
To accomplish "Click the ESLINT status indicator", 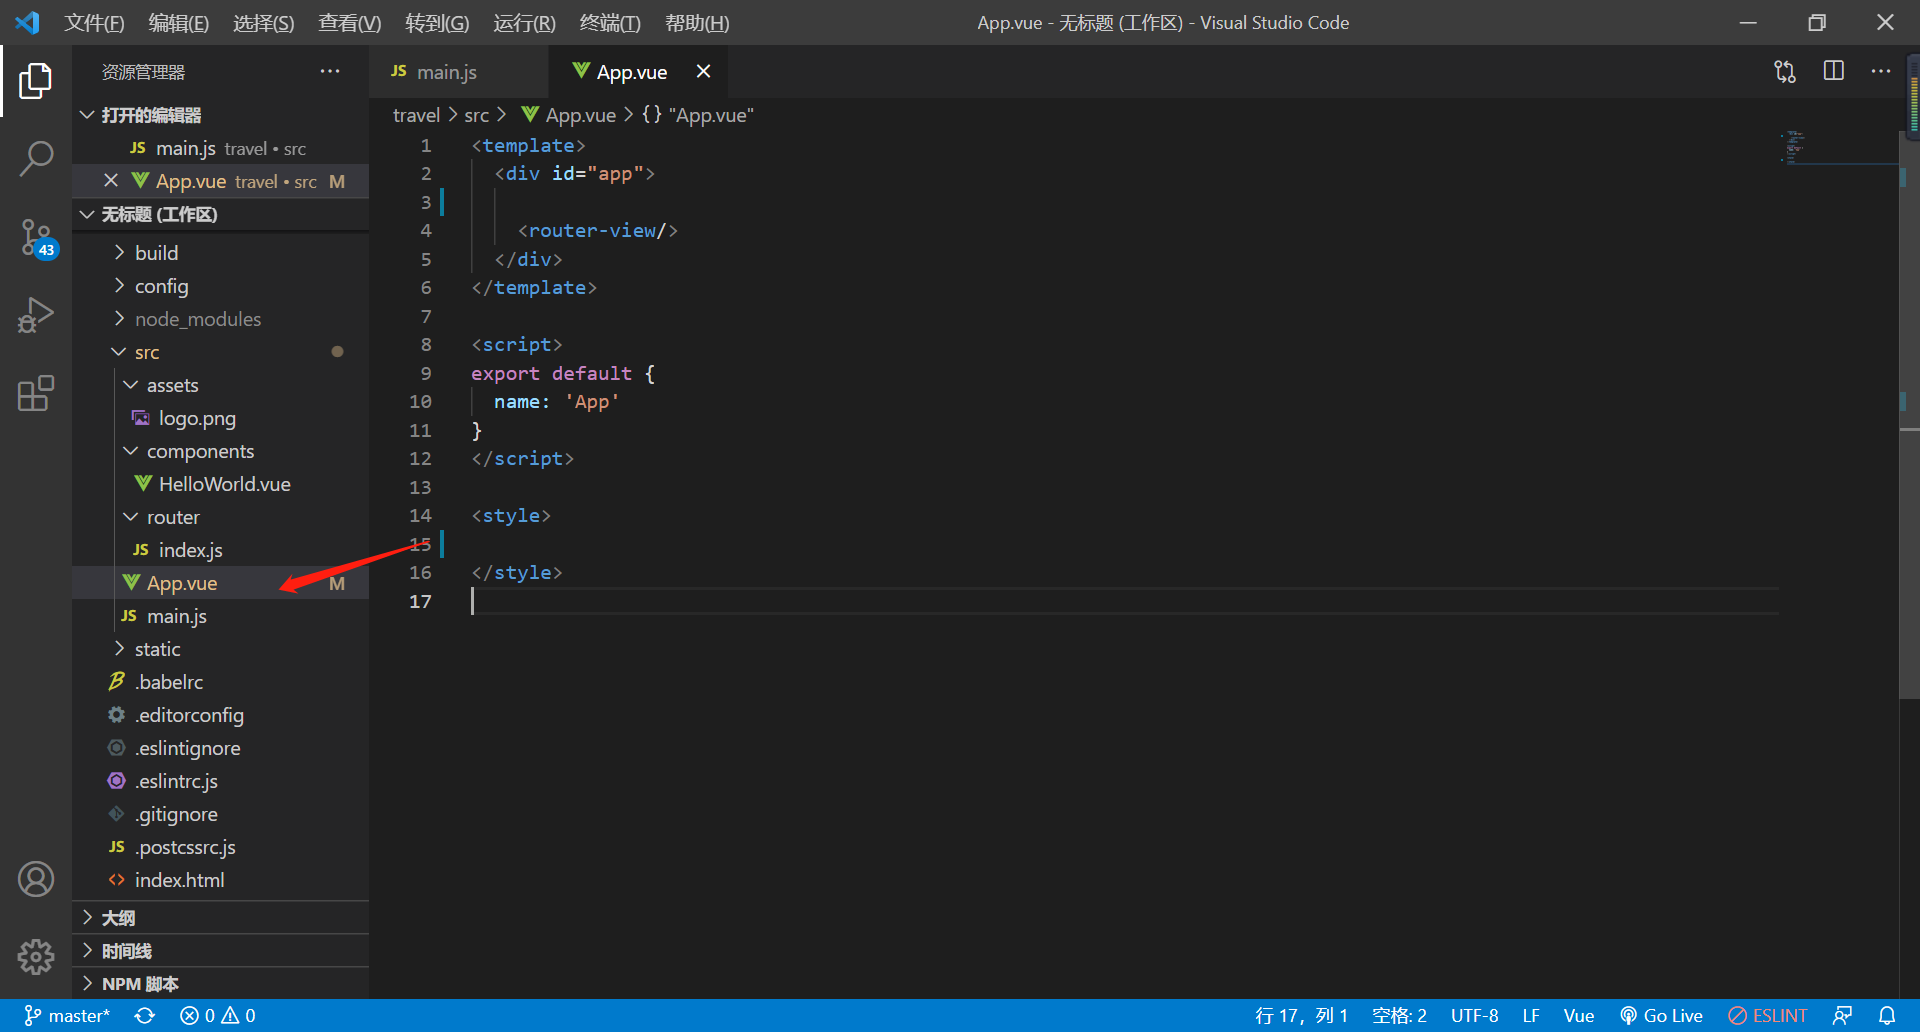I will coord(1768,1016).
